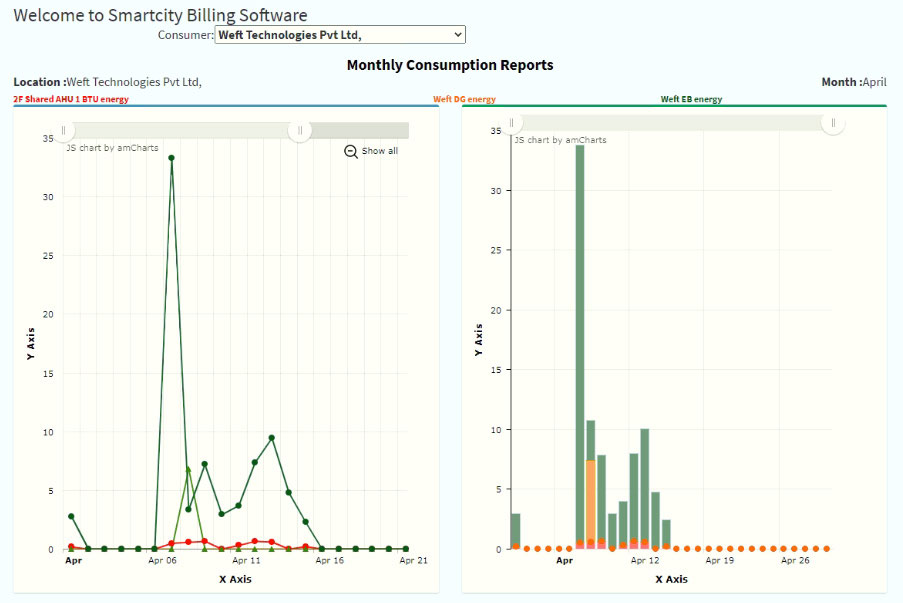Select the 2F Shared AHU 1 BTU energy label
Image resolution: width=903 pixels, height=603 pixels.
pyautogui.click(x=71, y=99)
